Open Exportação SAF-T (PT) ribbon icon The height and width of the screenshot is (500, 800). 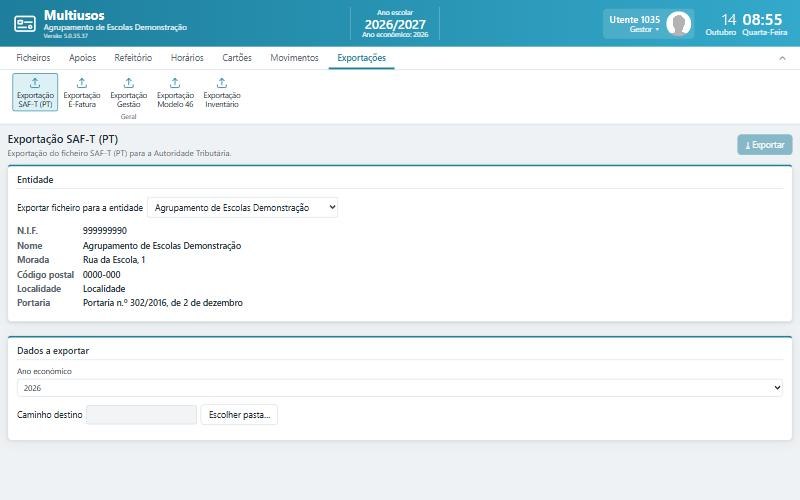35,92
